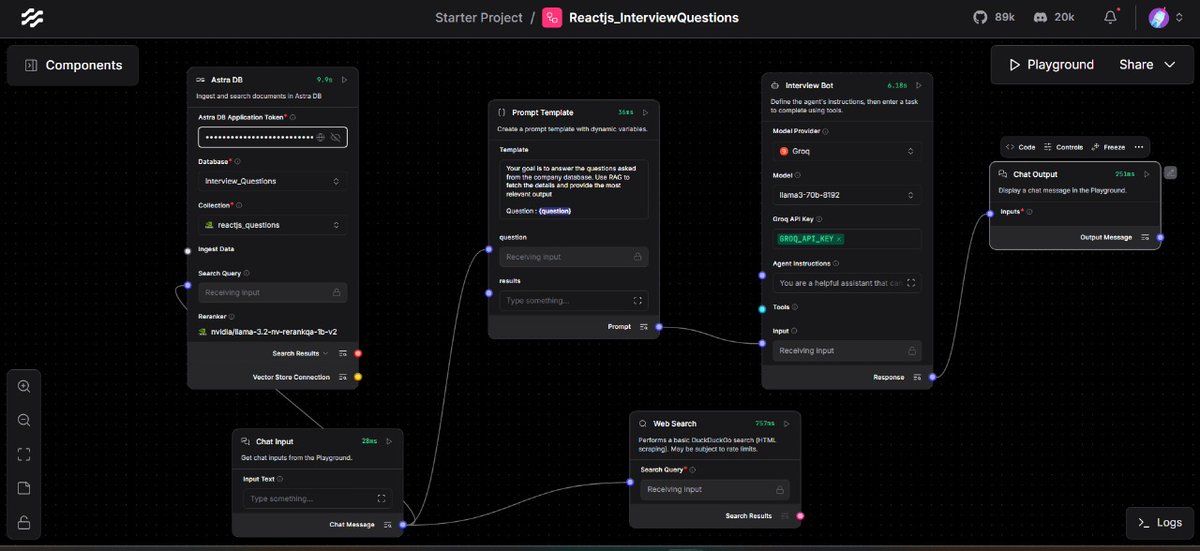Run the Web Search component play icon

[x=786, y=423]
